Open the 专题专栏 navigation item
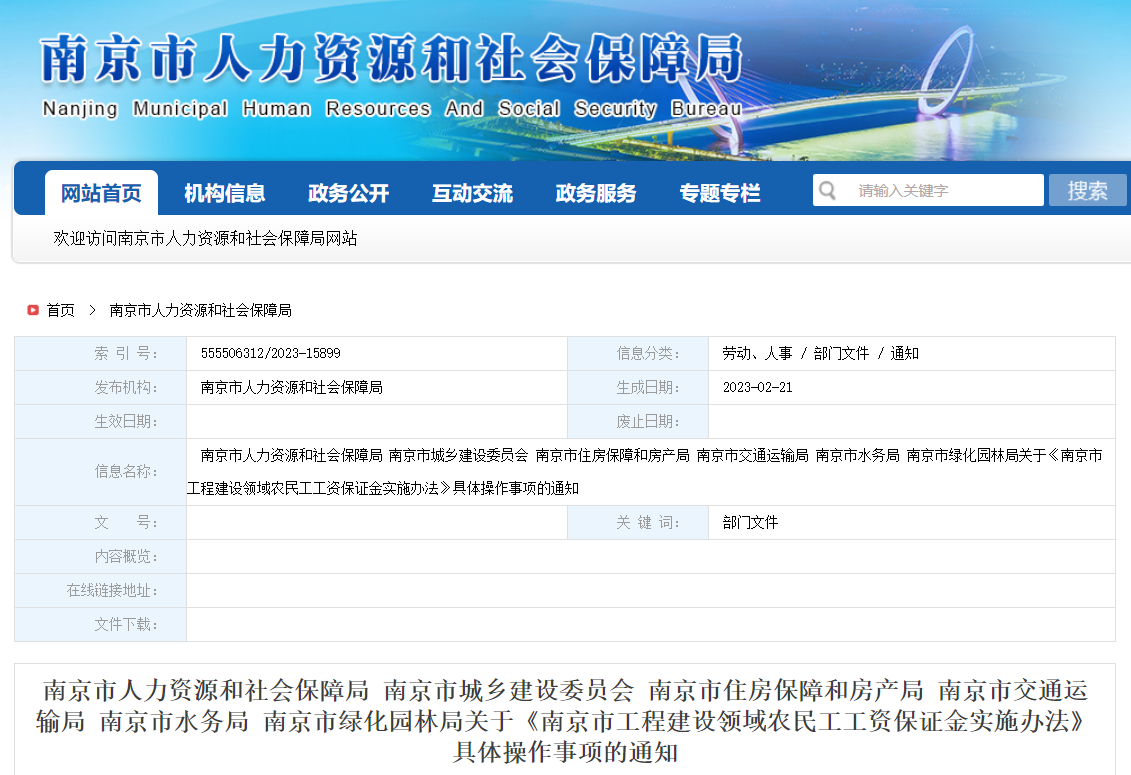 pyautogui.click(x=720, y=193)
